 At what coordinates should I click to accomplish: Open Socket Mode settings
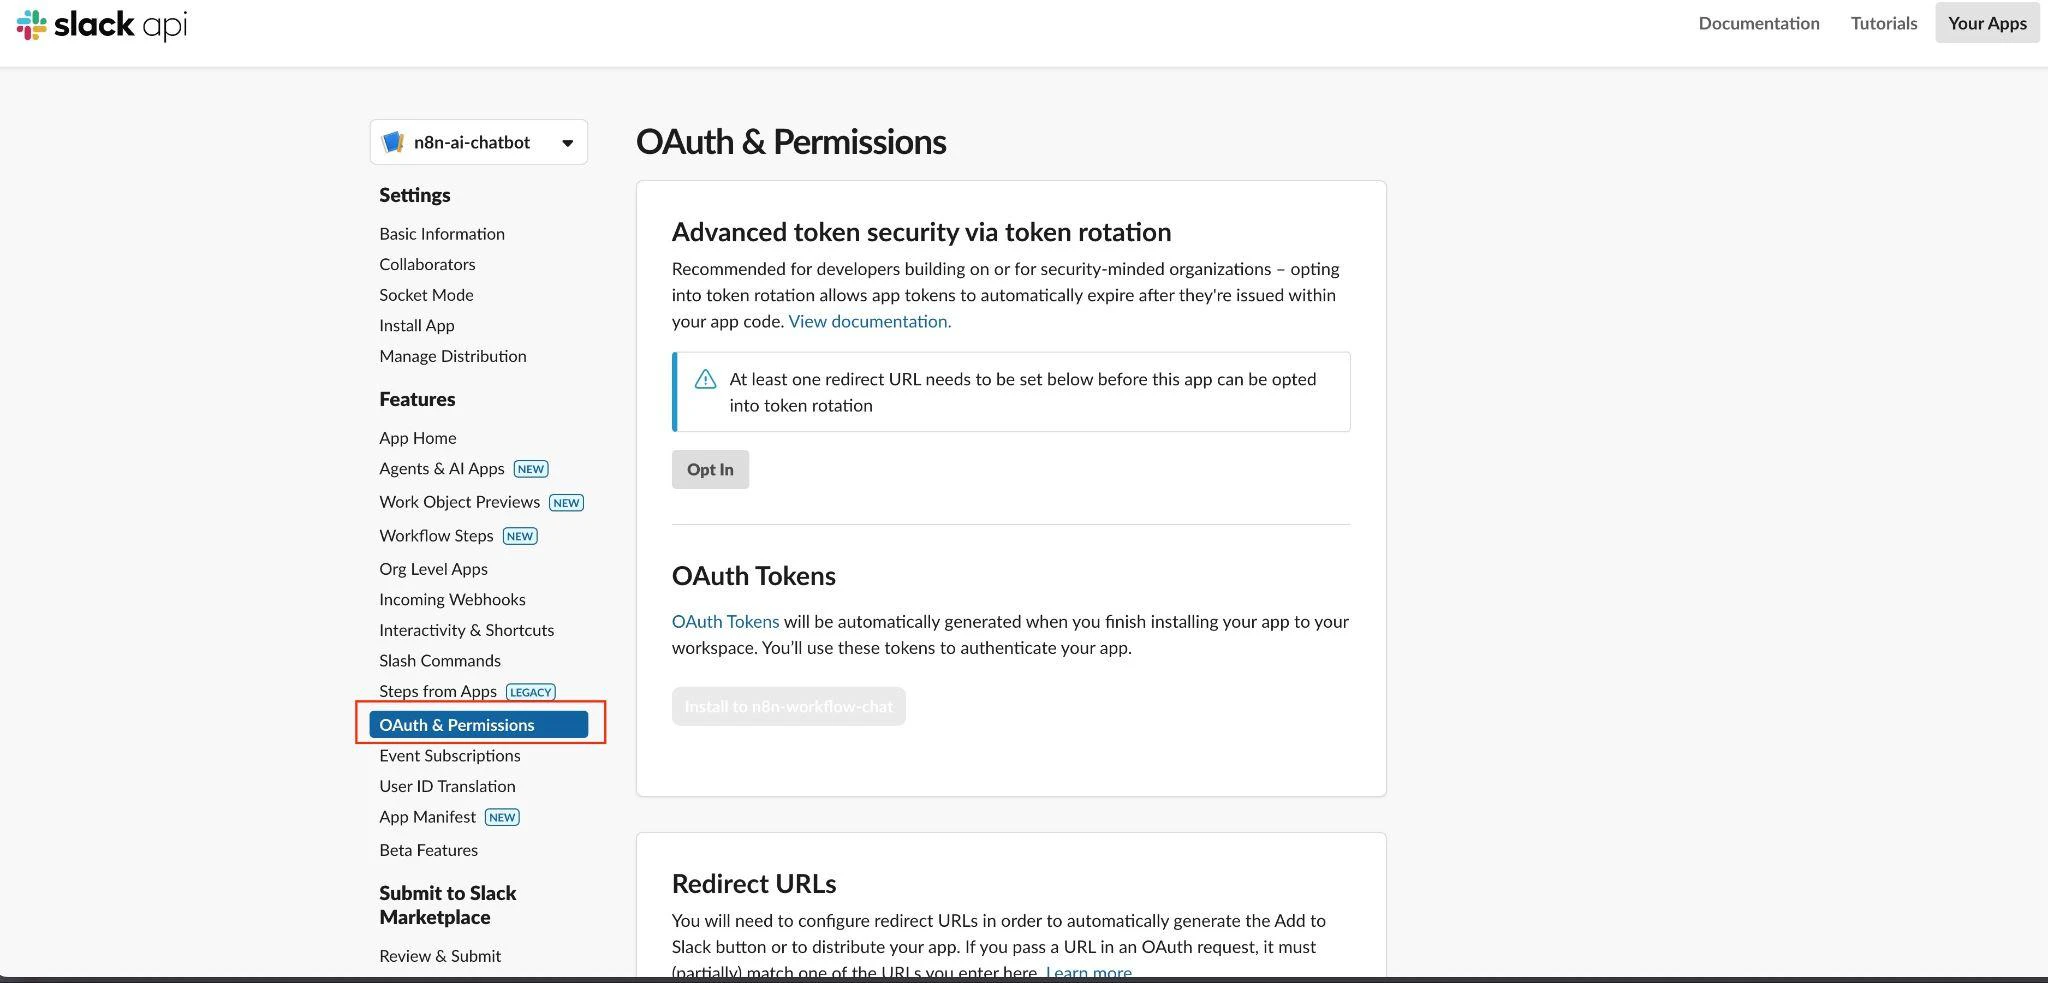coord(426,295)
